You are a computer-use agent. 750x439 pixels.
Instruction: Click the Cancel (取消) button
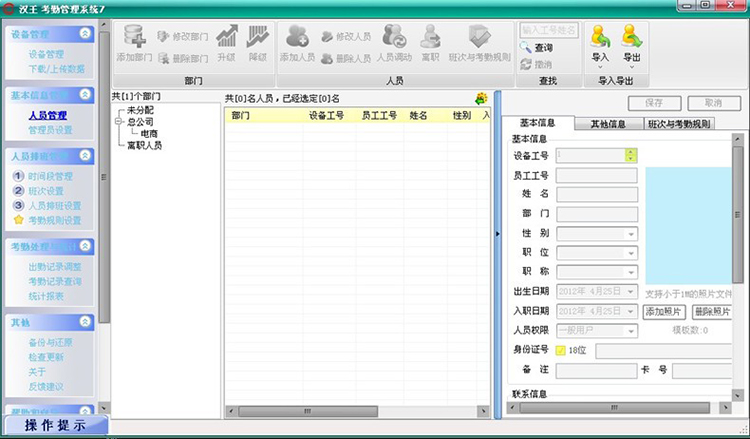click(x=714, y=103)
